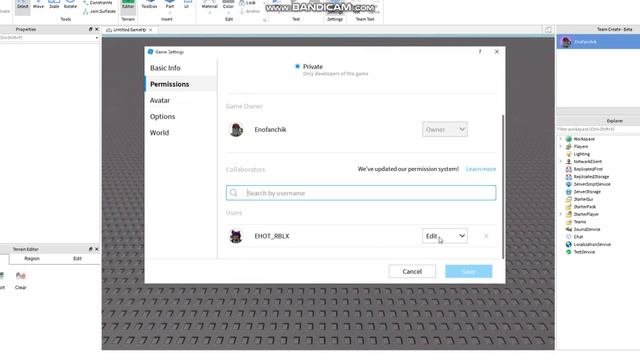The height and width of the screenshot is (360, 640).
Task: Expand the Workspace tree node
Action: 561,139
